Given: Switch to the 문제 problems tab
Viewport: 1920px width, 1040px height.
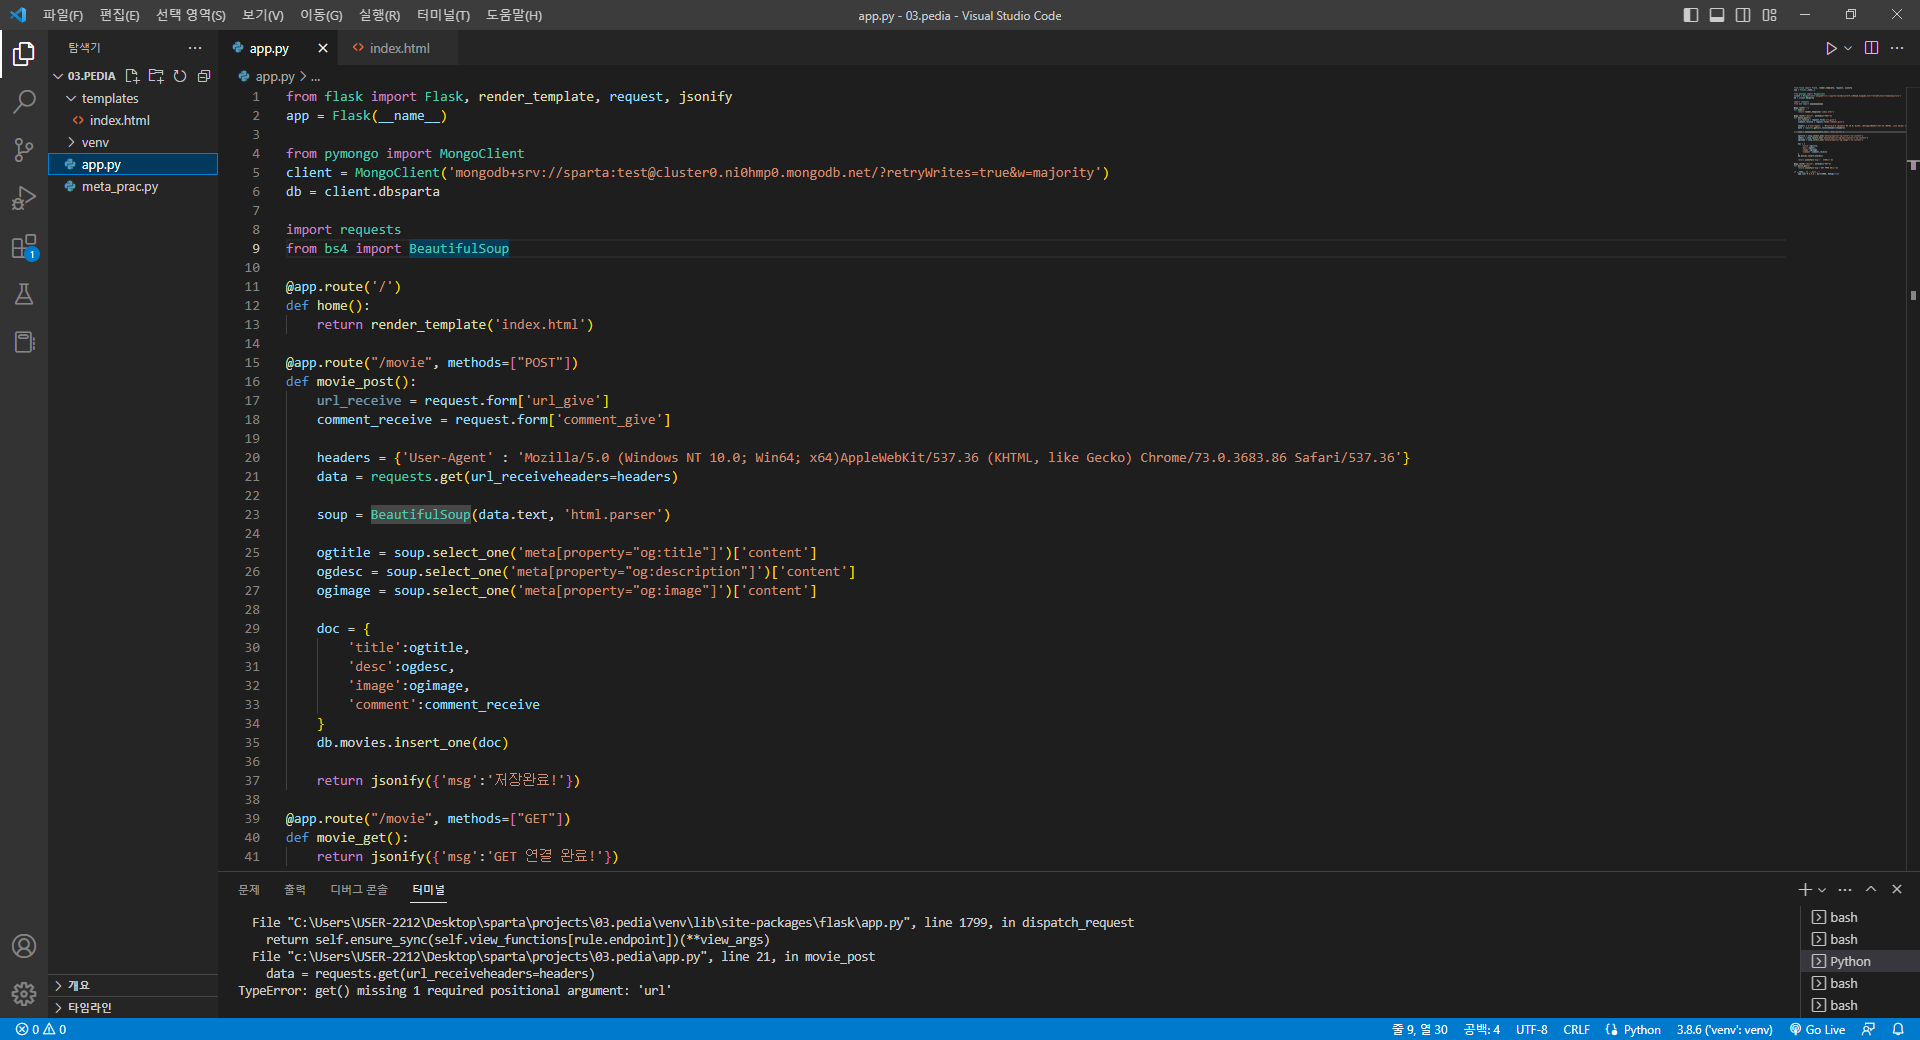Looking at the screenshot, I should (249, 889).
